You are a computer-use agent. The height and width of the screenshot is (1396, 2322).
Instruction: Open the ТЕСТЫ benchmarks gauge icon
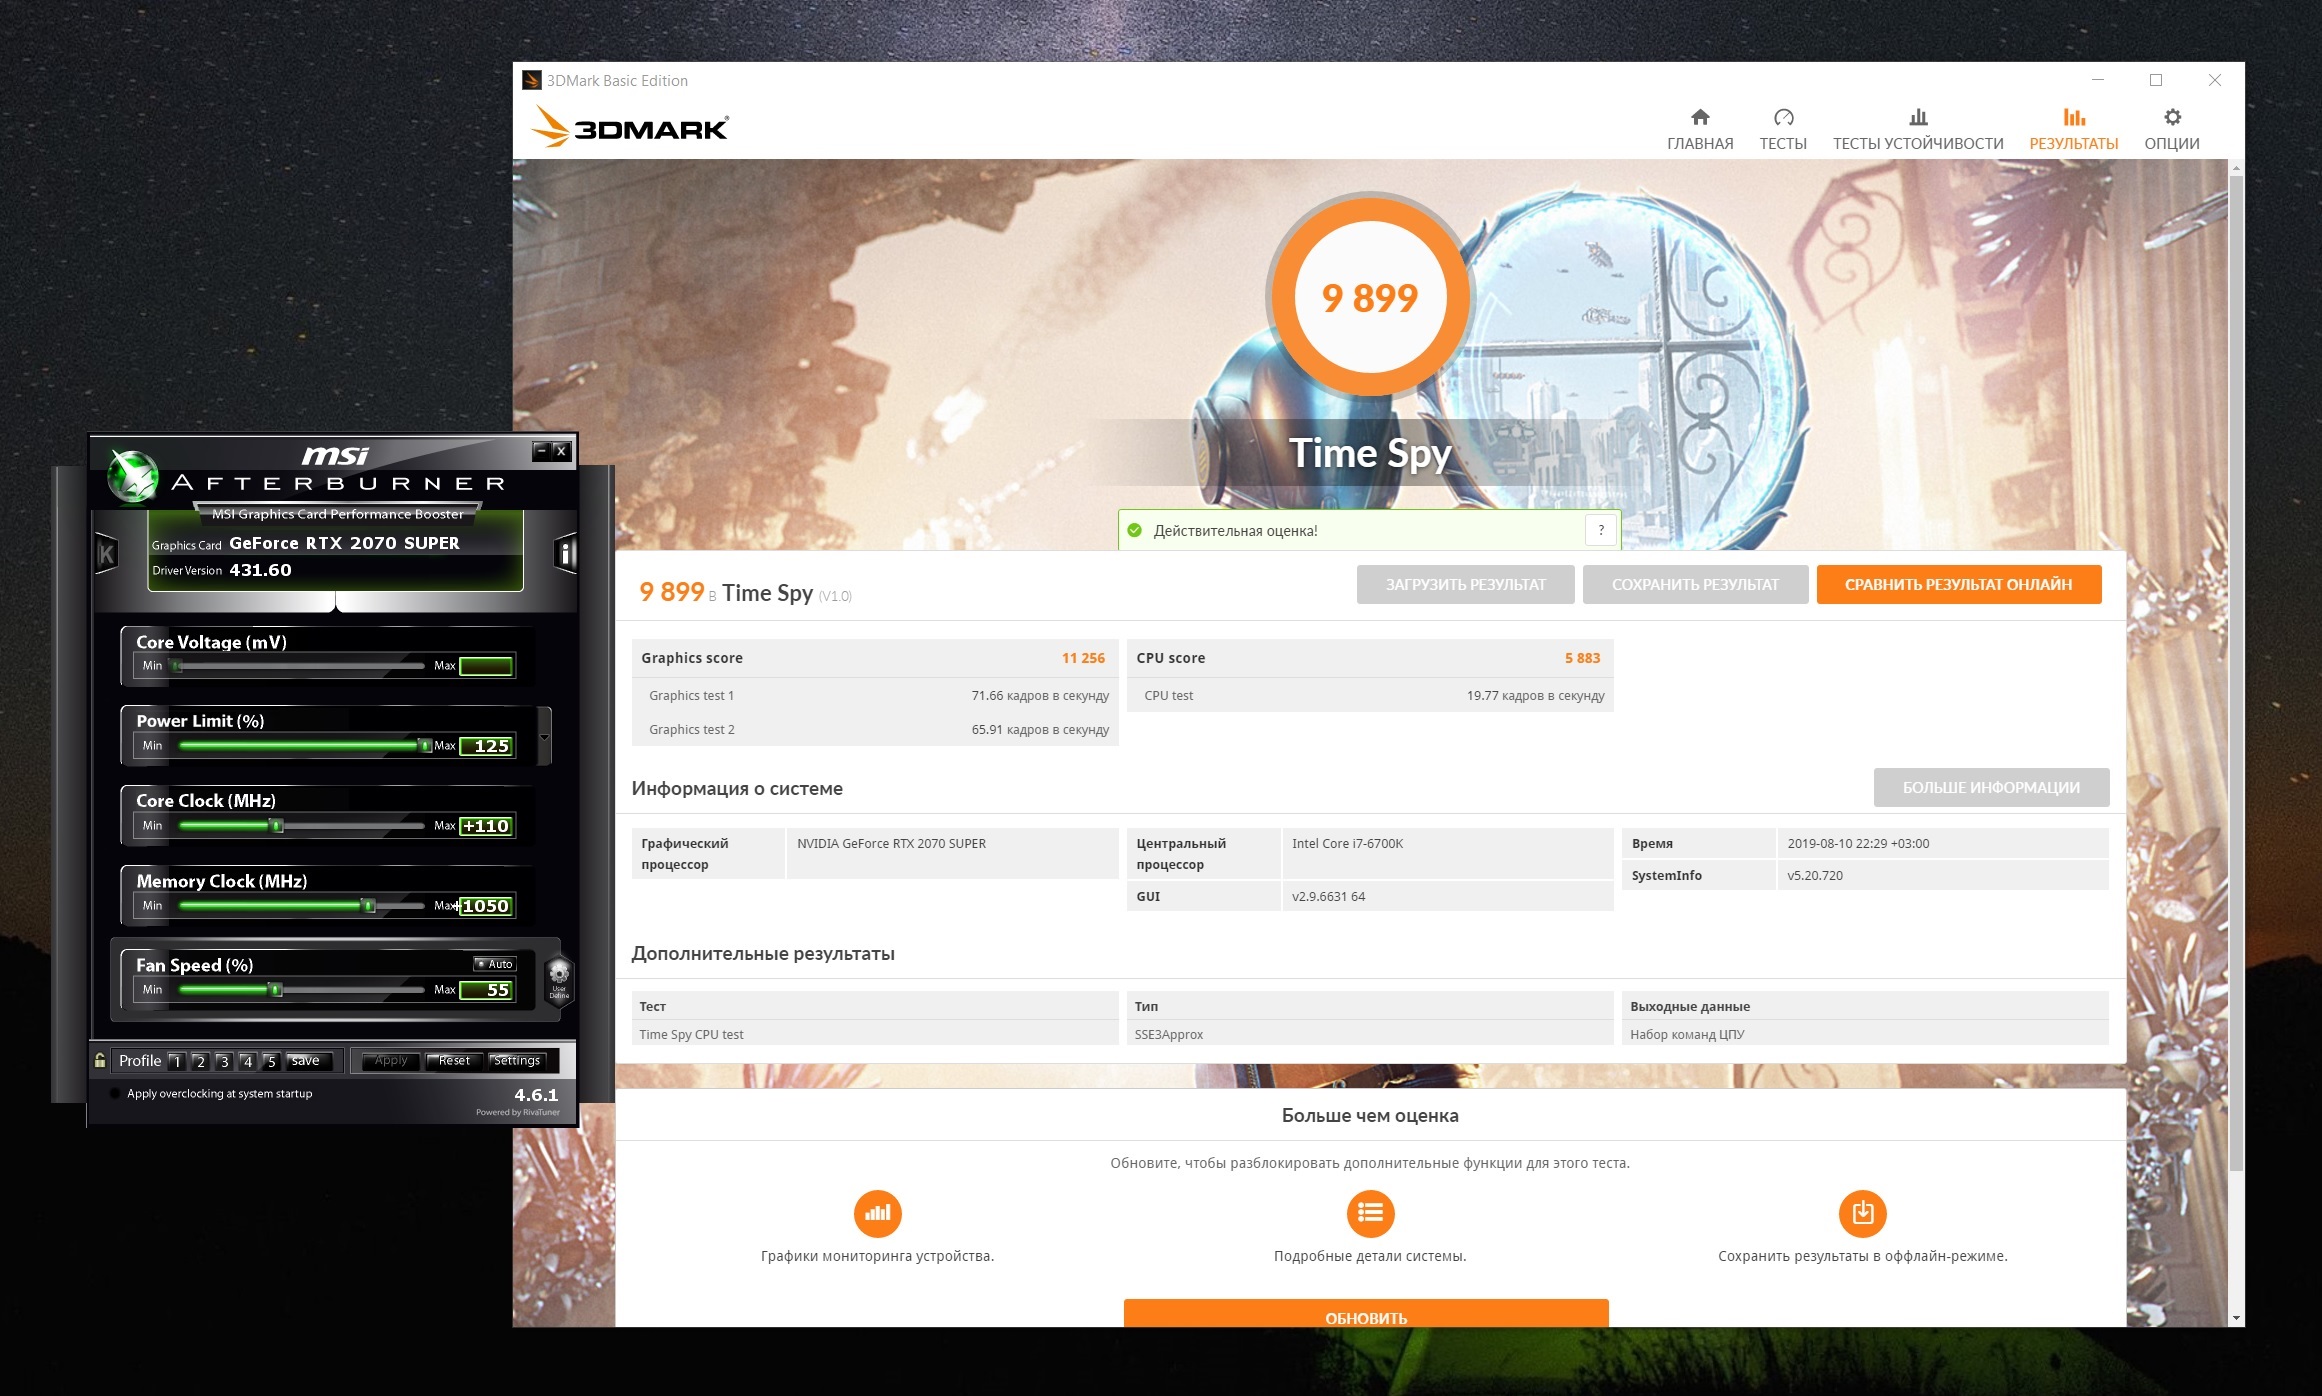click(1782, 118)
